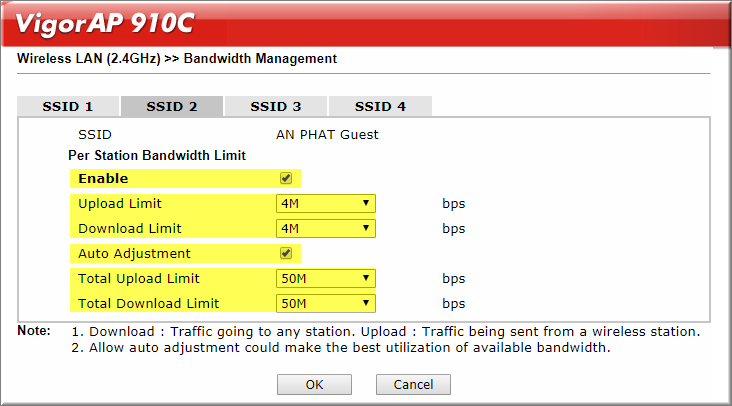
Task: Switch to the SSID 1 tab
Action: coord(68,106)
